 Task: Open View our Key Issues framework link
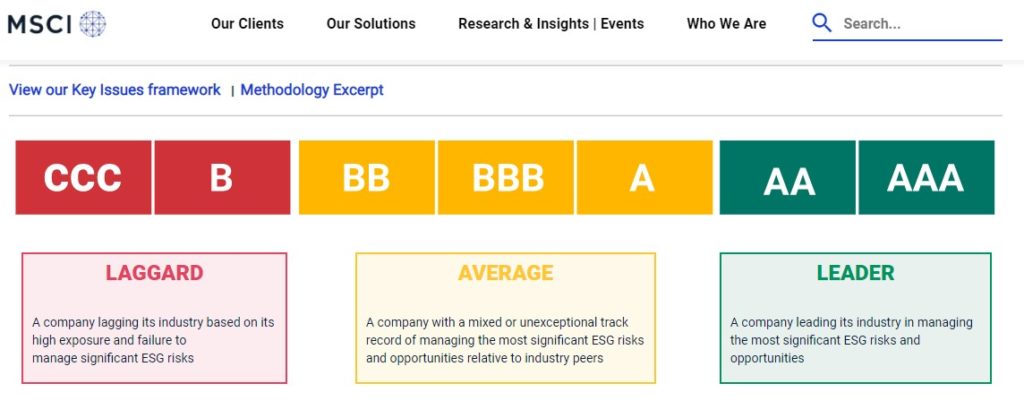pos(115,90)
